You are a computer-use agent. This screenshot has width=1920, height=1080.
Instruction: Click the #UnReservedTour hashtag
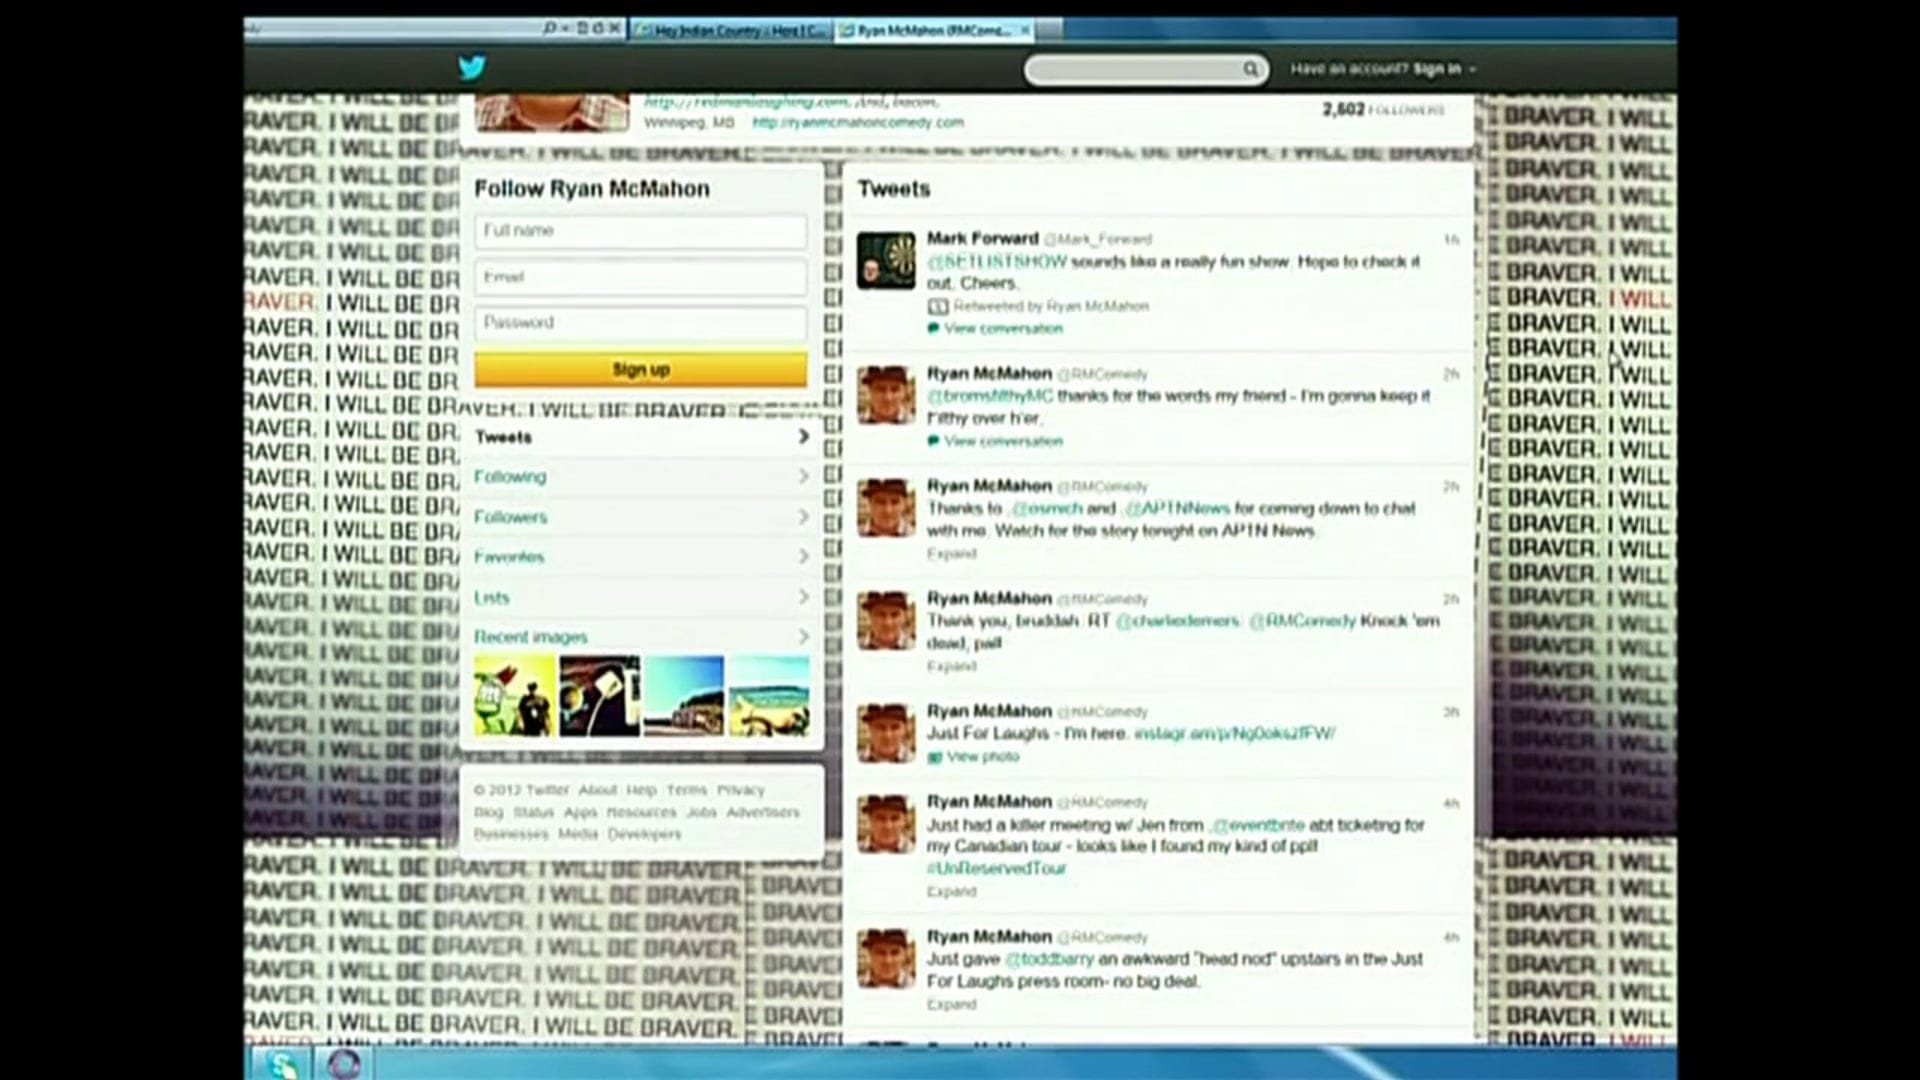tap(996, 868)
